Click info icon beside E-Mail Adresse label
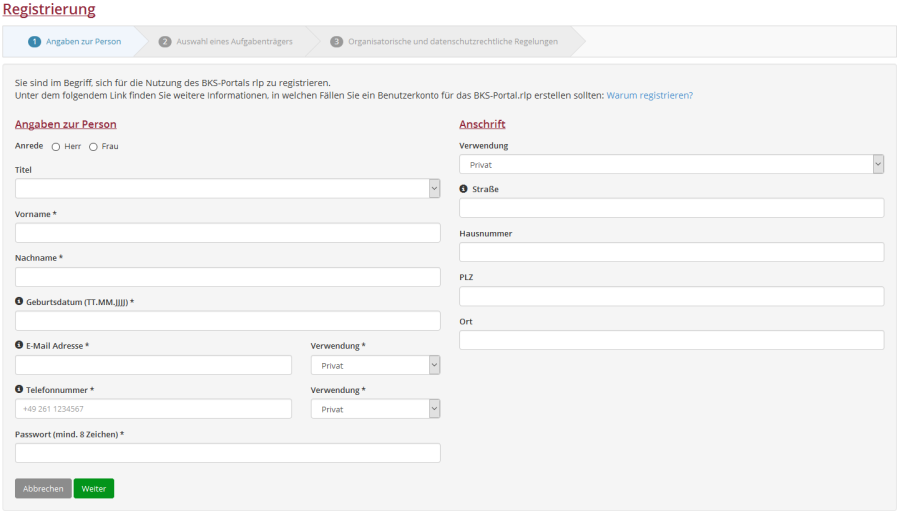The image size is (900, 514). point(20,345)
